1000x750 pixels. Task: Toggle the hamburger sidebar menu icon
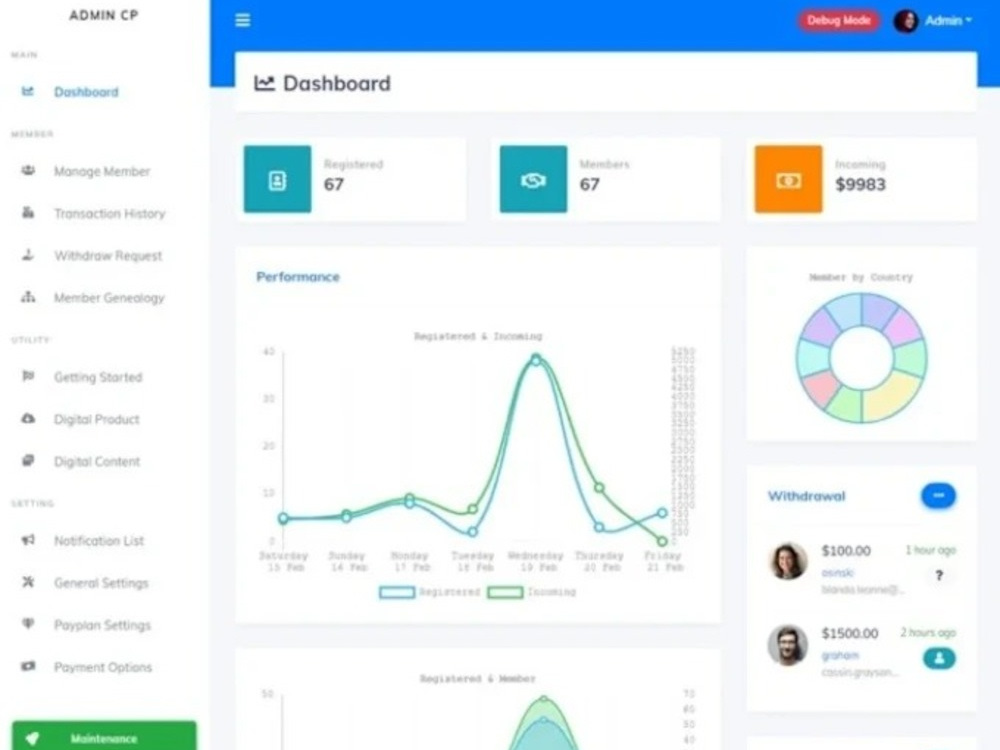[242, 20]
